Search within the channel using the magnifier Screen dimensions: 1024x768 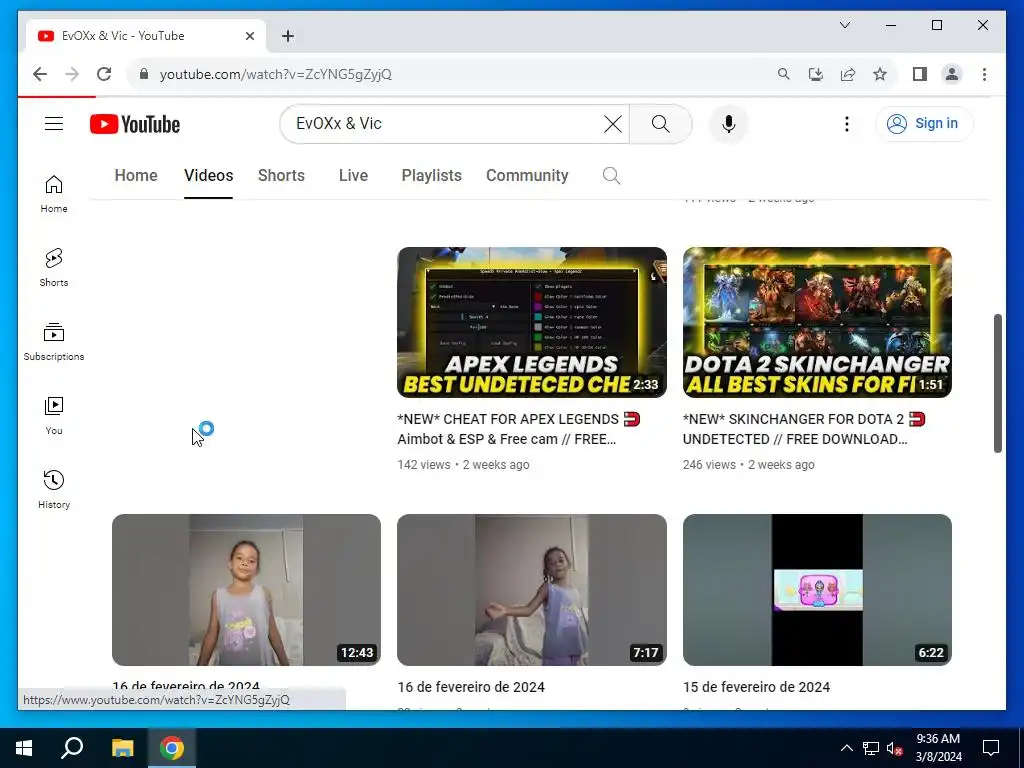(611, 175)
